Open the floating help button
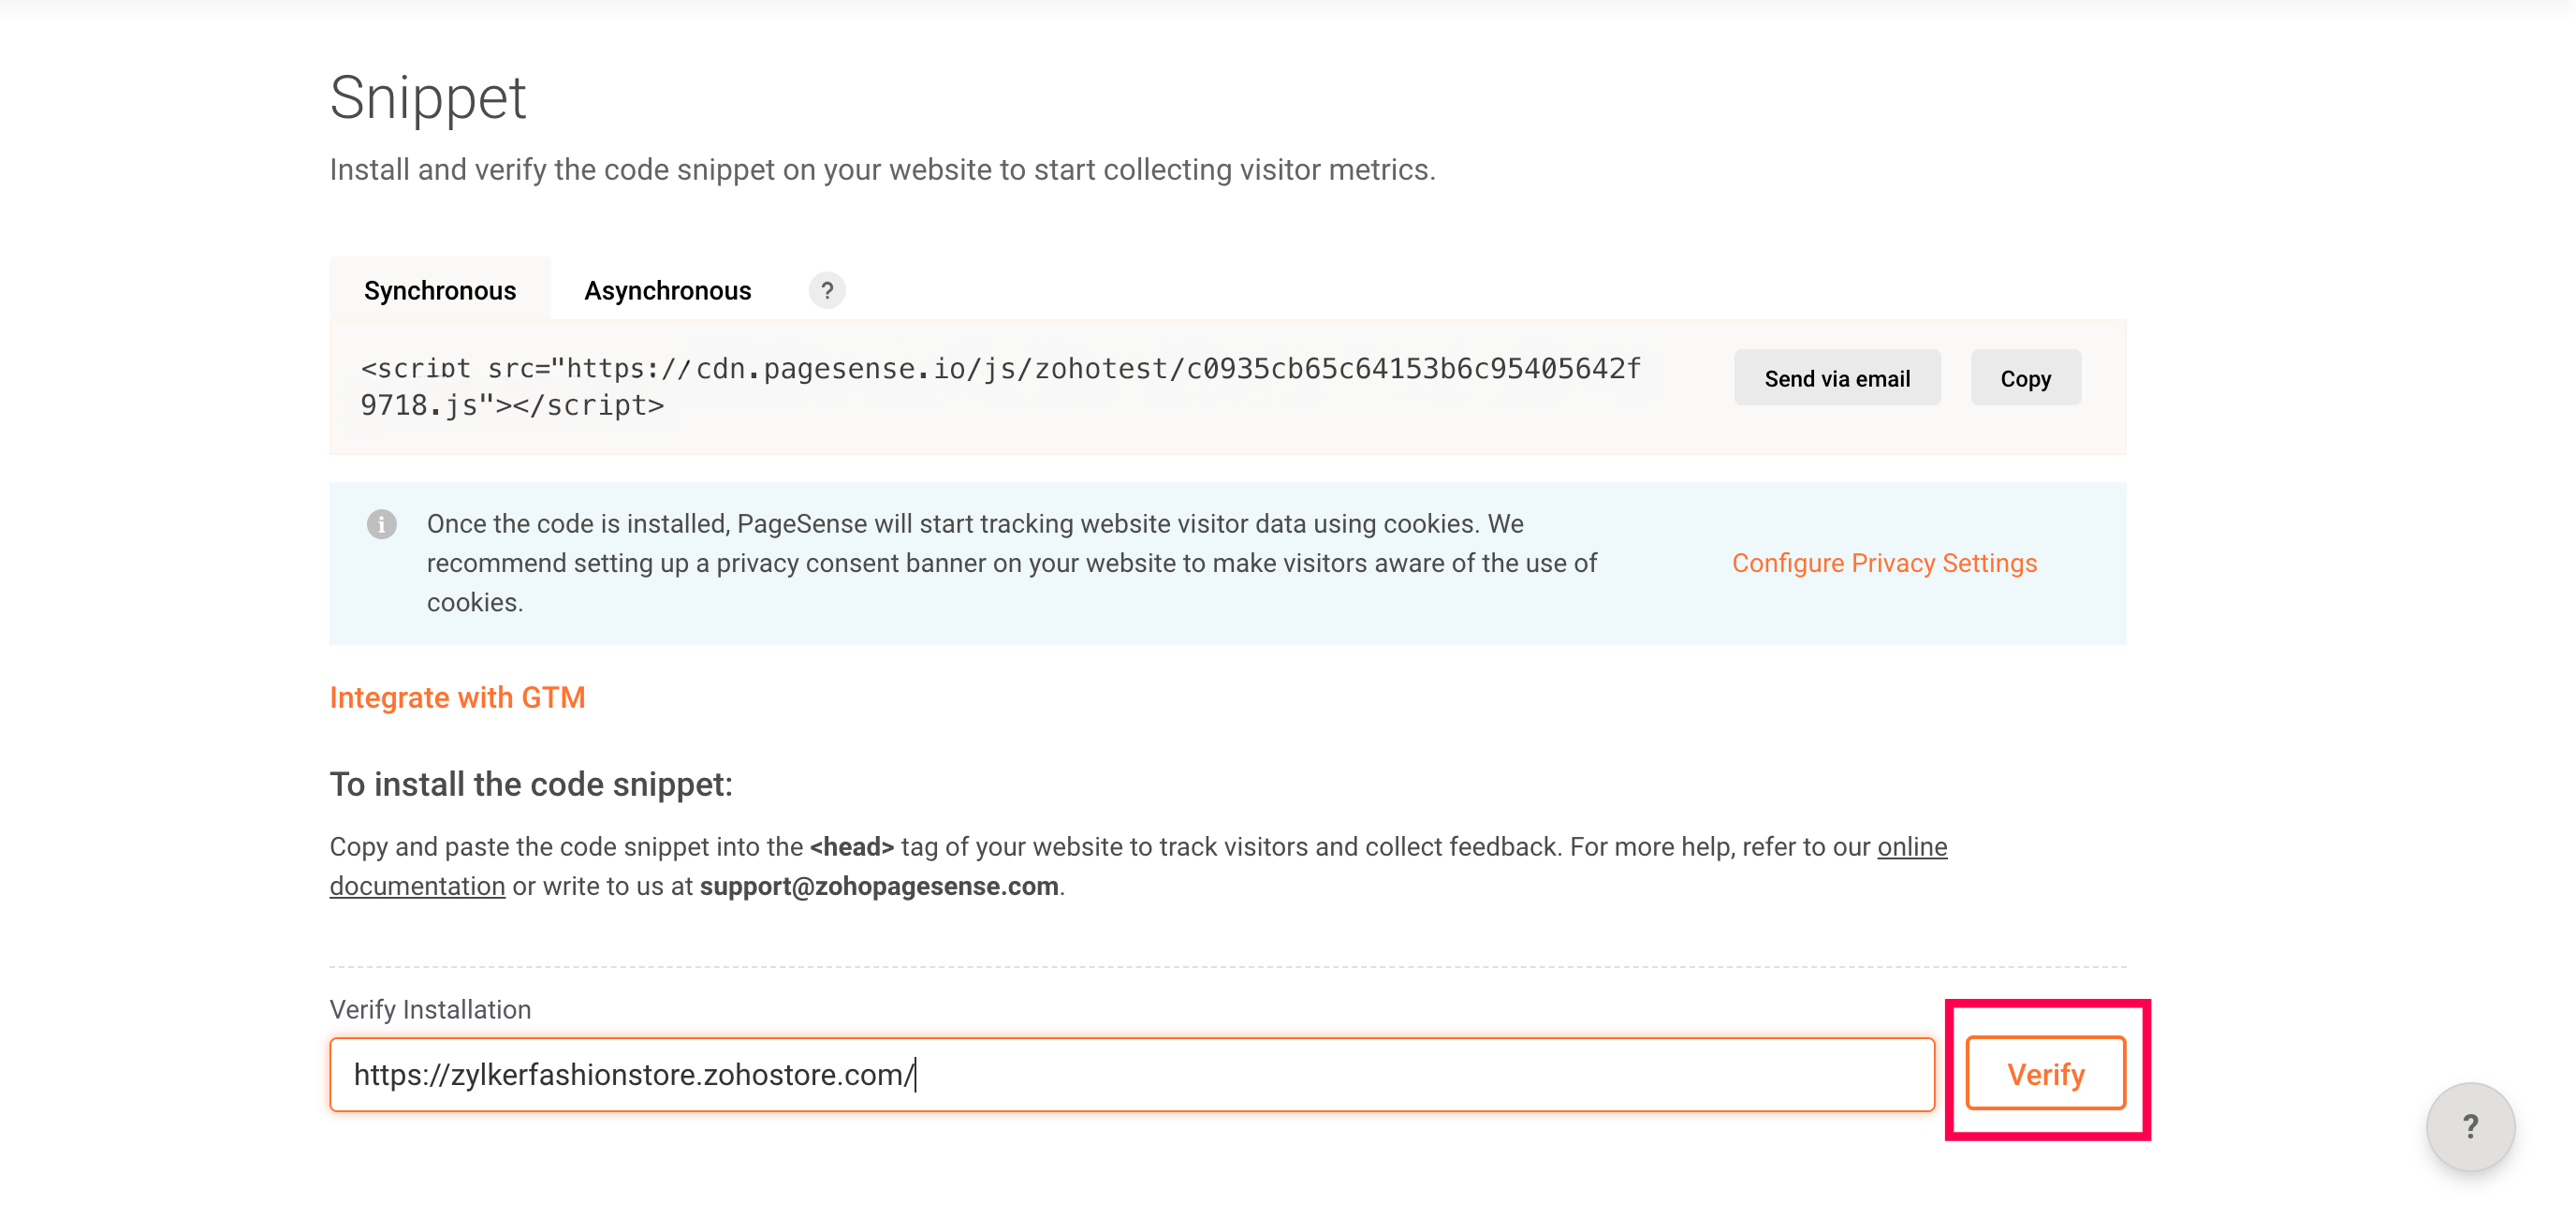 [x=2469, y=1126]
